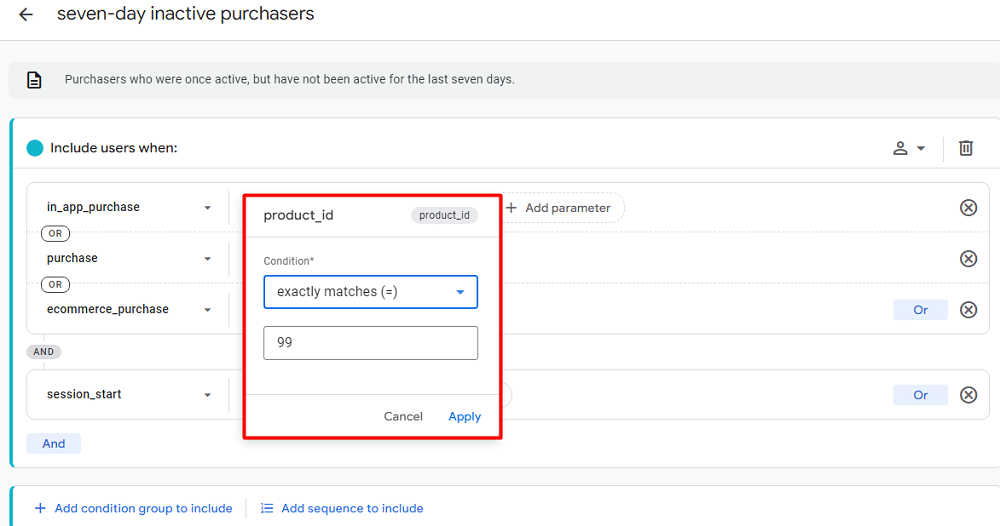Viewport: 1000px width, 526px height.
Task: Remove the purchase condition row
Action: pos(968,259)
